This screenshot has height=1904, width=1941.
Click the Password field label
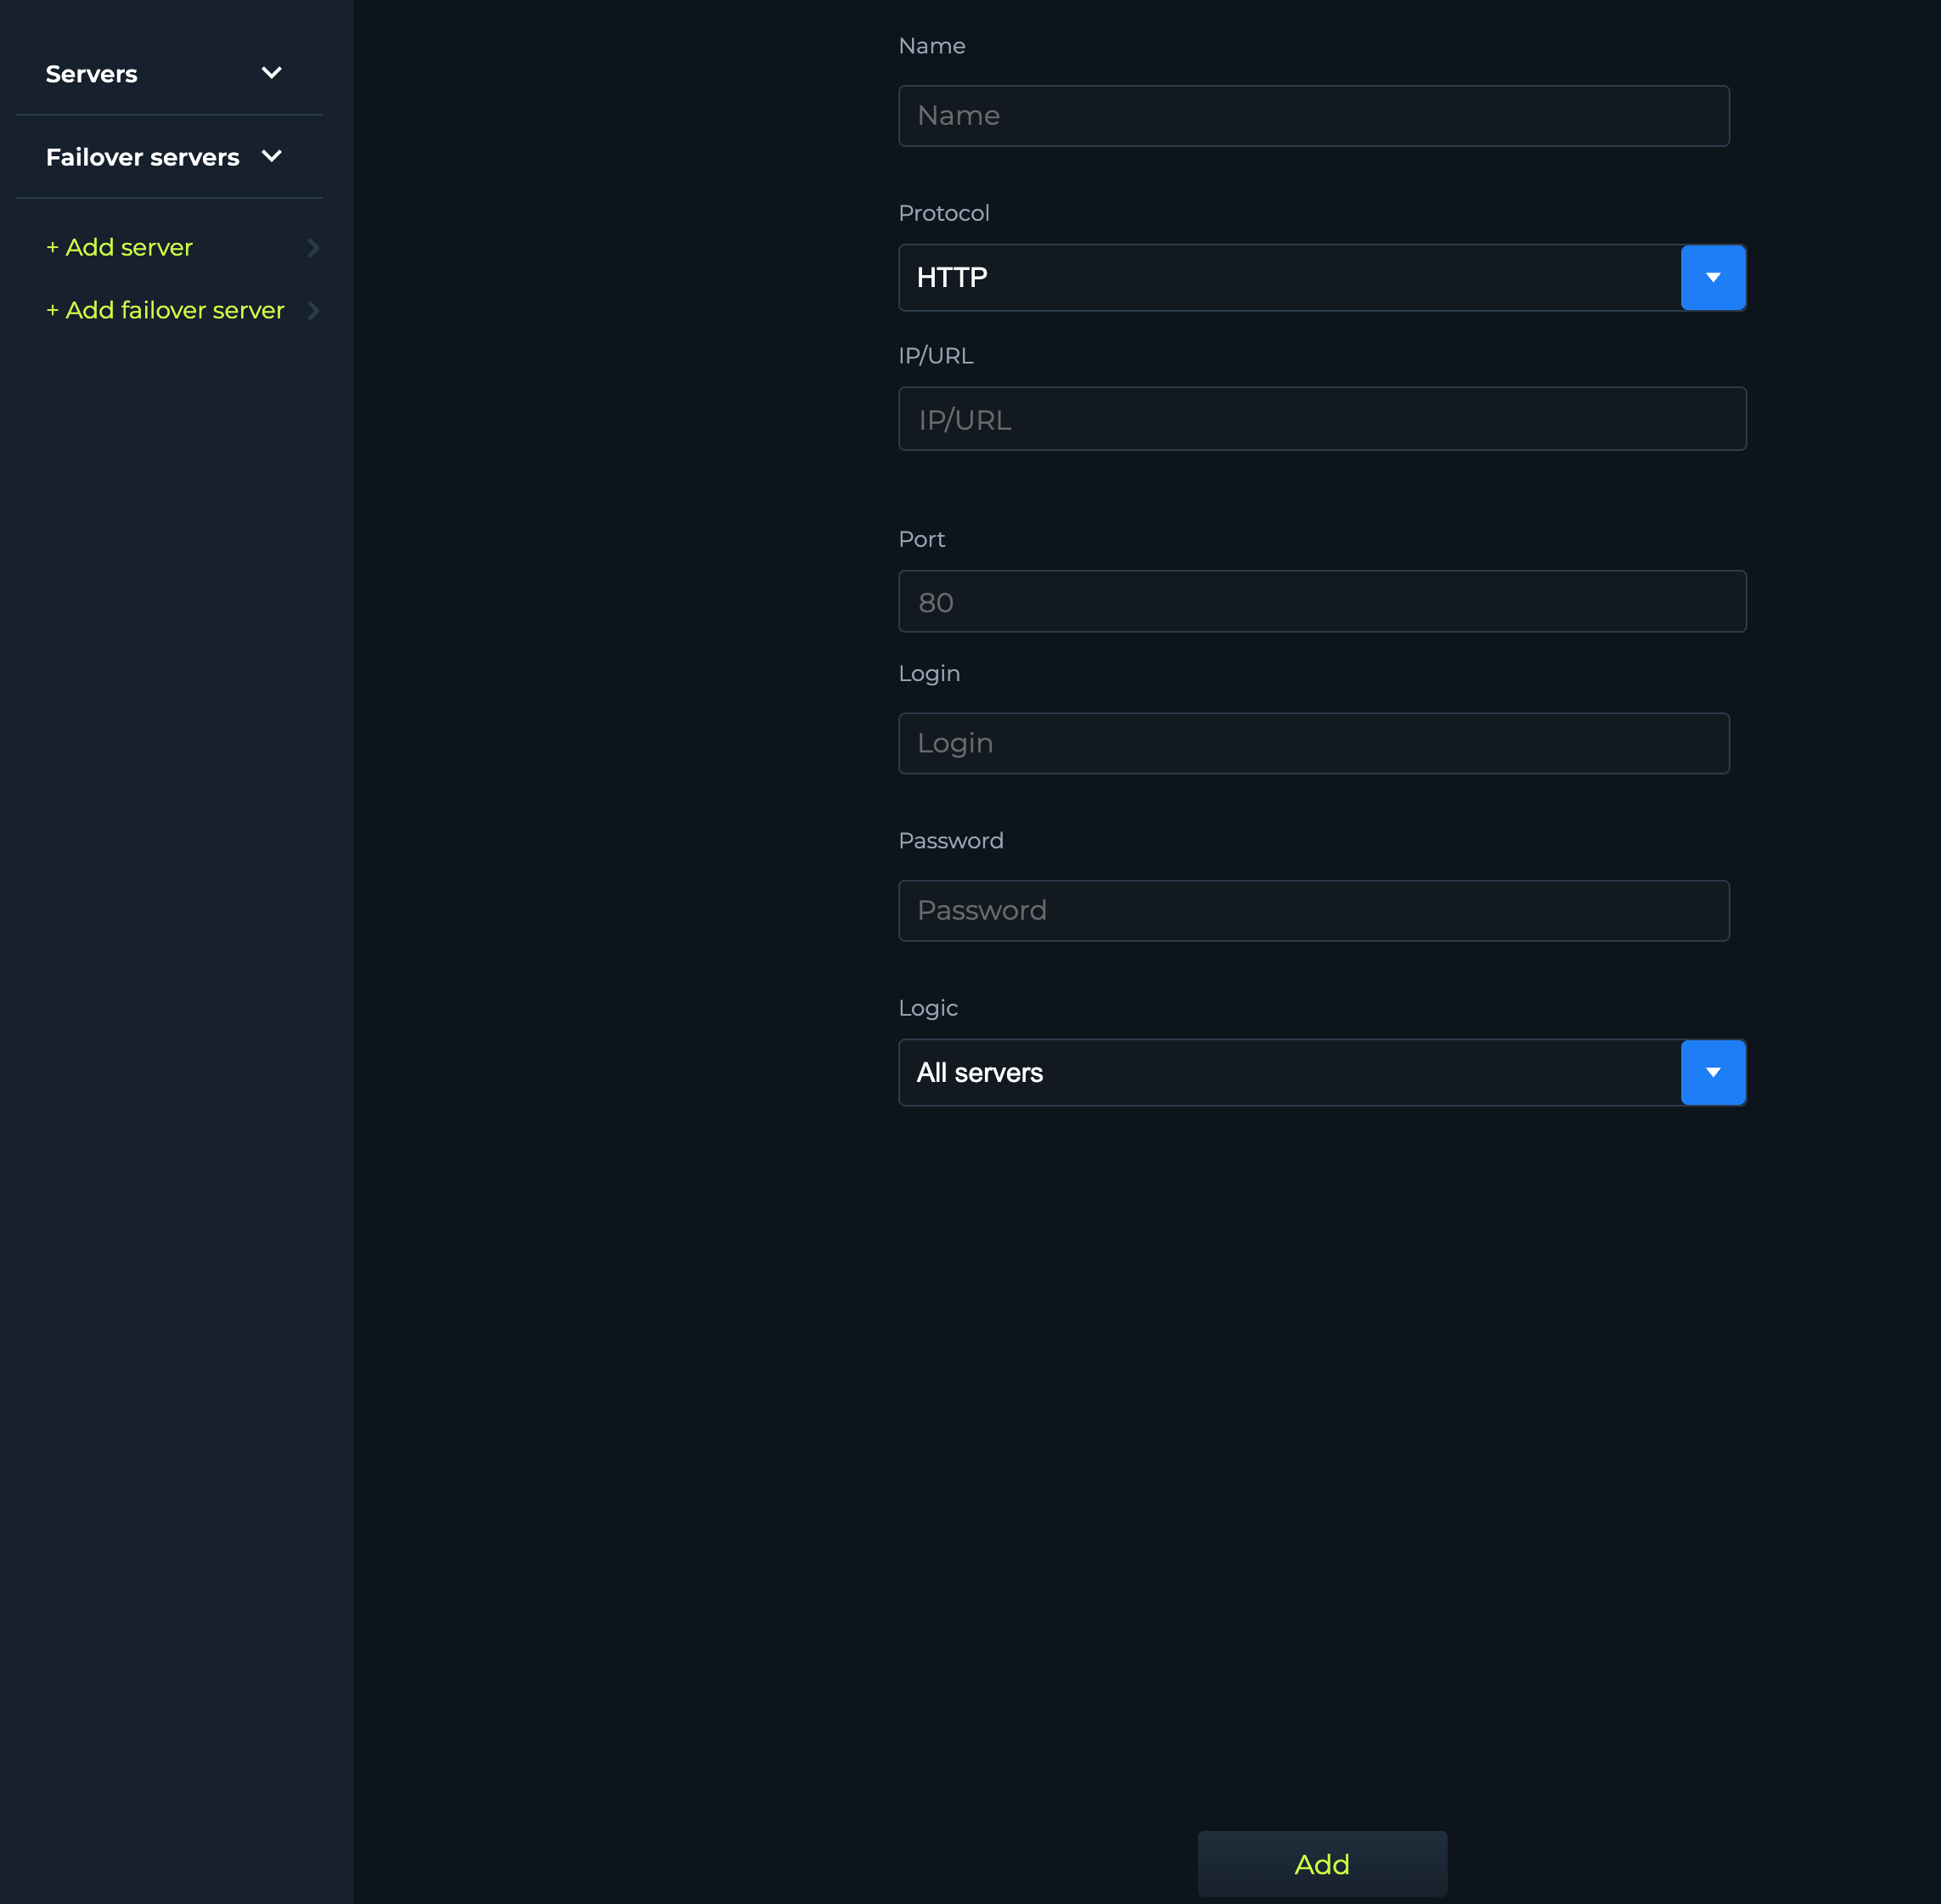(950, 841)
